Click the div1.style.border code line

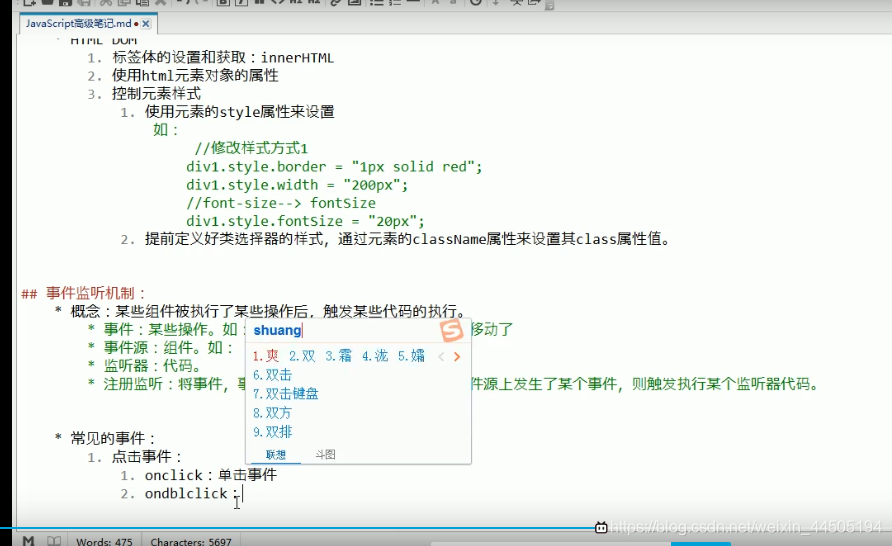(334, 167)
